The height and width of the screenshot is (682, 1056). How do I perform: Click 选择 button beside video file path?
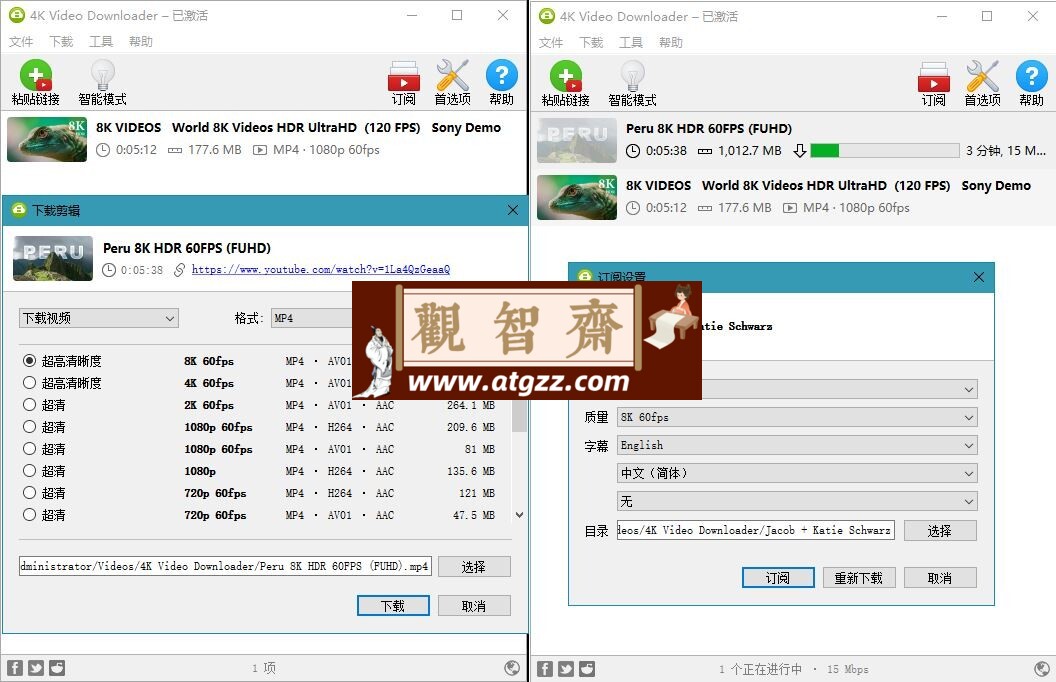tap(474, 567)
